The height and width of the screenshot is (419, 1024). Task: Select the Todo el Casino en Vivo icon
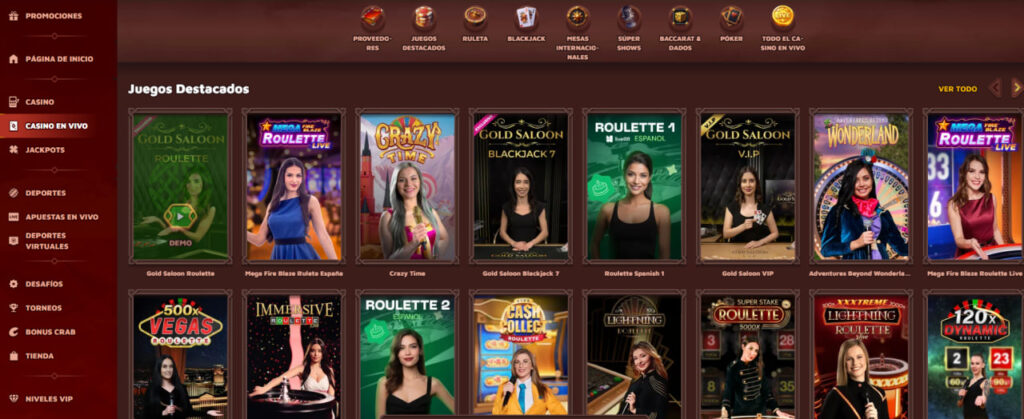point(782,18)
